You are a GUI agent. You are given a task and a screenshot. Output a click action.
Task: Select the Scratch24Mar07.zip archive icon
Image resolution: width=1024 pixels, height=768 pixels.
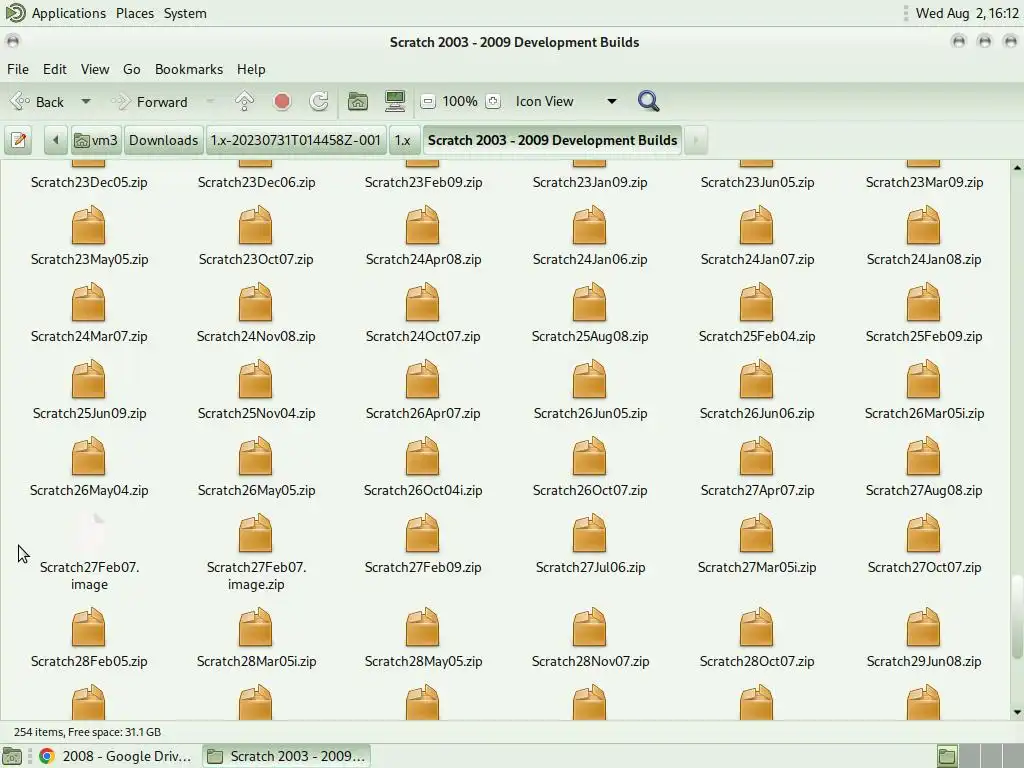(88, 302)
